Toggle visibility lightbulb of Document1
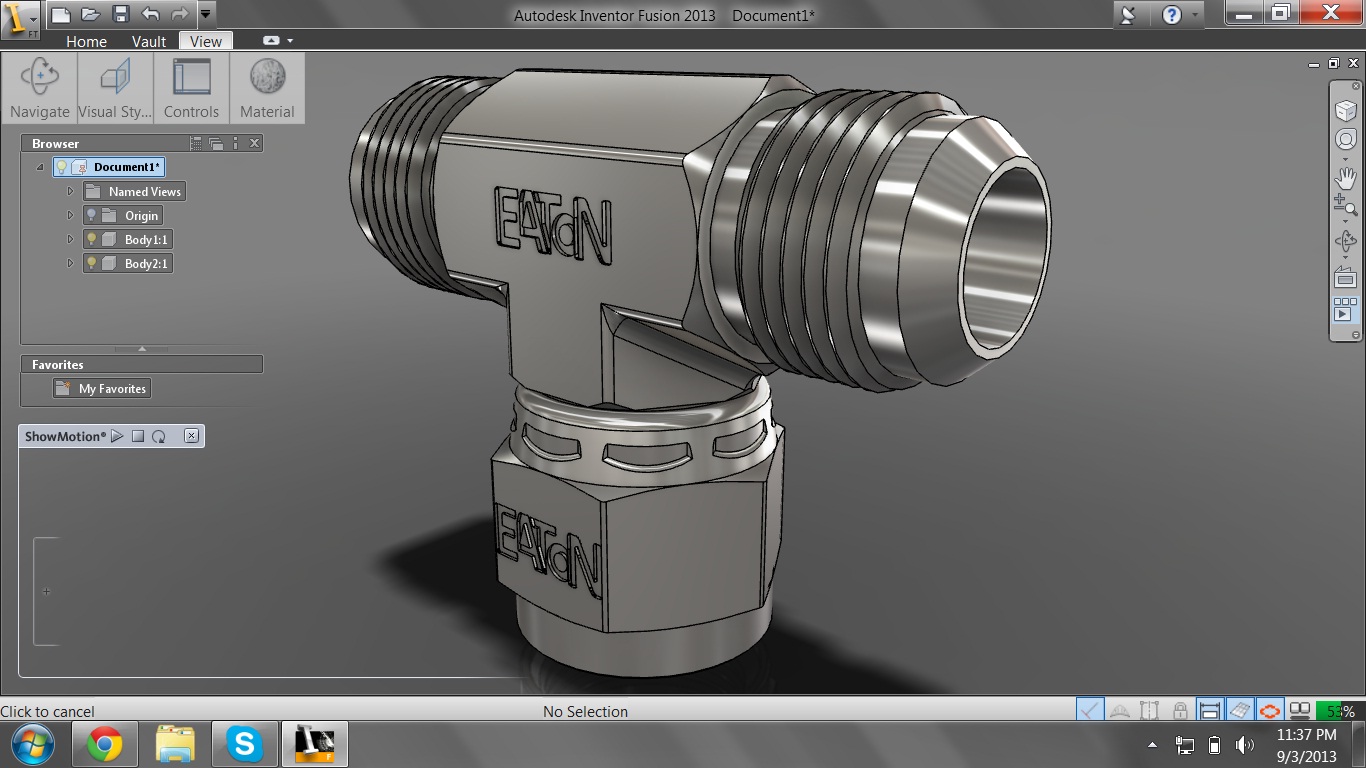The image size is (1366, 768). [x=61, y=167]
